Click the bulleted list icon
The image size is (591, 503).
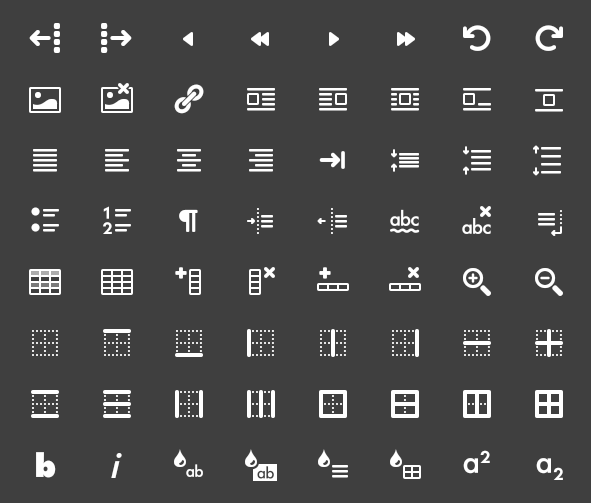pos(45,220)
